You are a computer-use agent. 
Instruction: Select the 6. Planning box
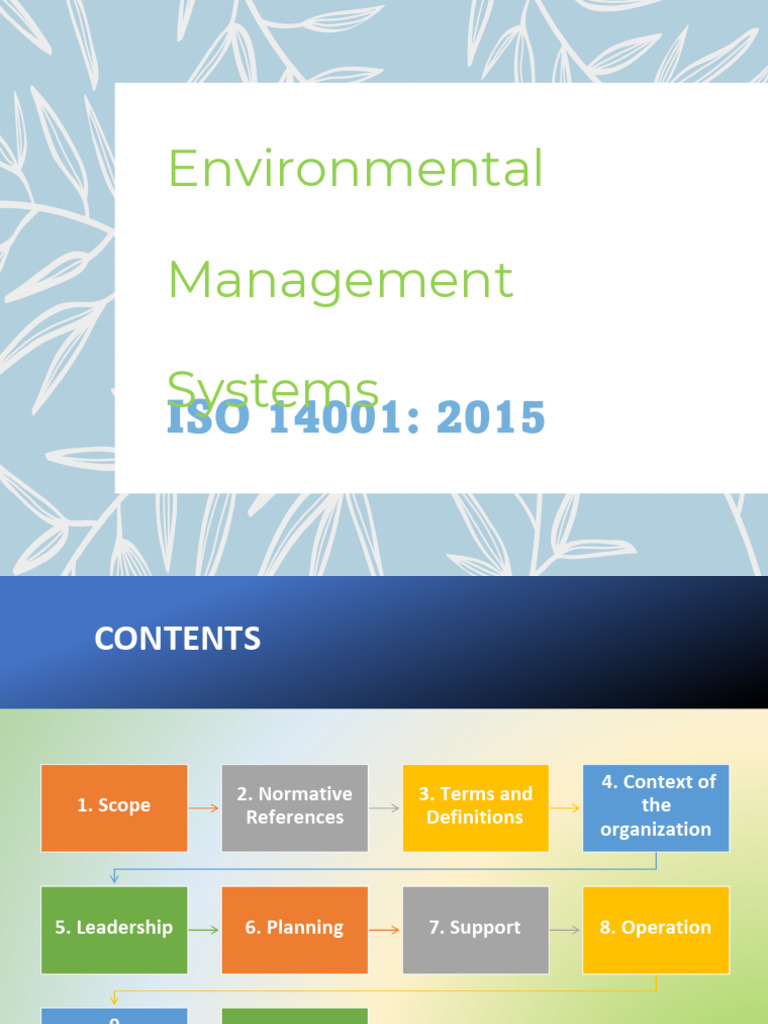(295, 930)
